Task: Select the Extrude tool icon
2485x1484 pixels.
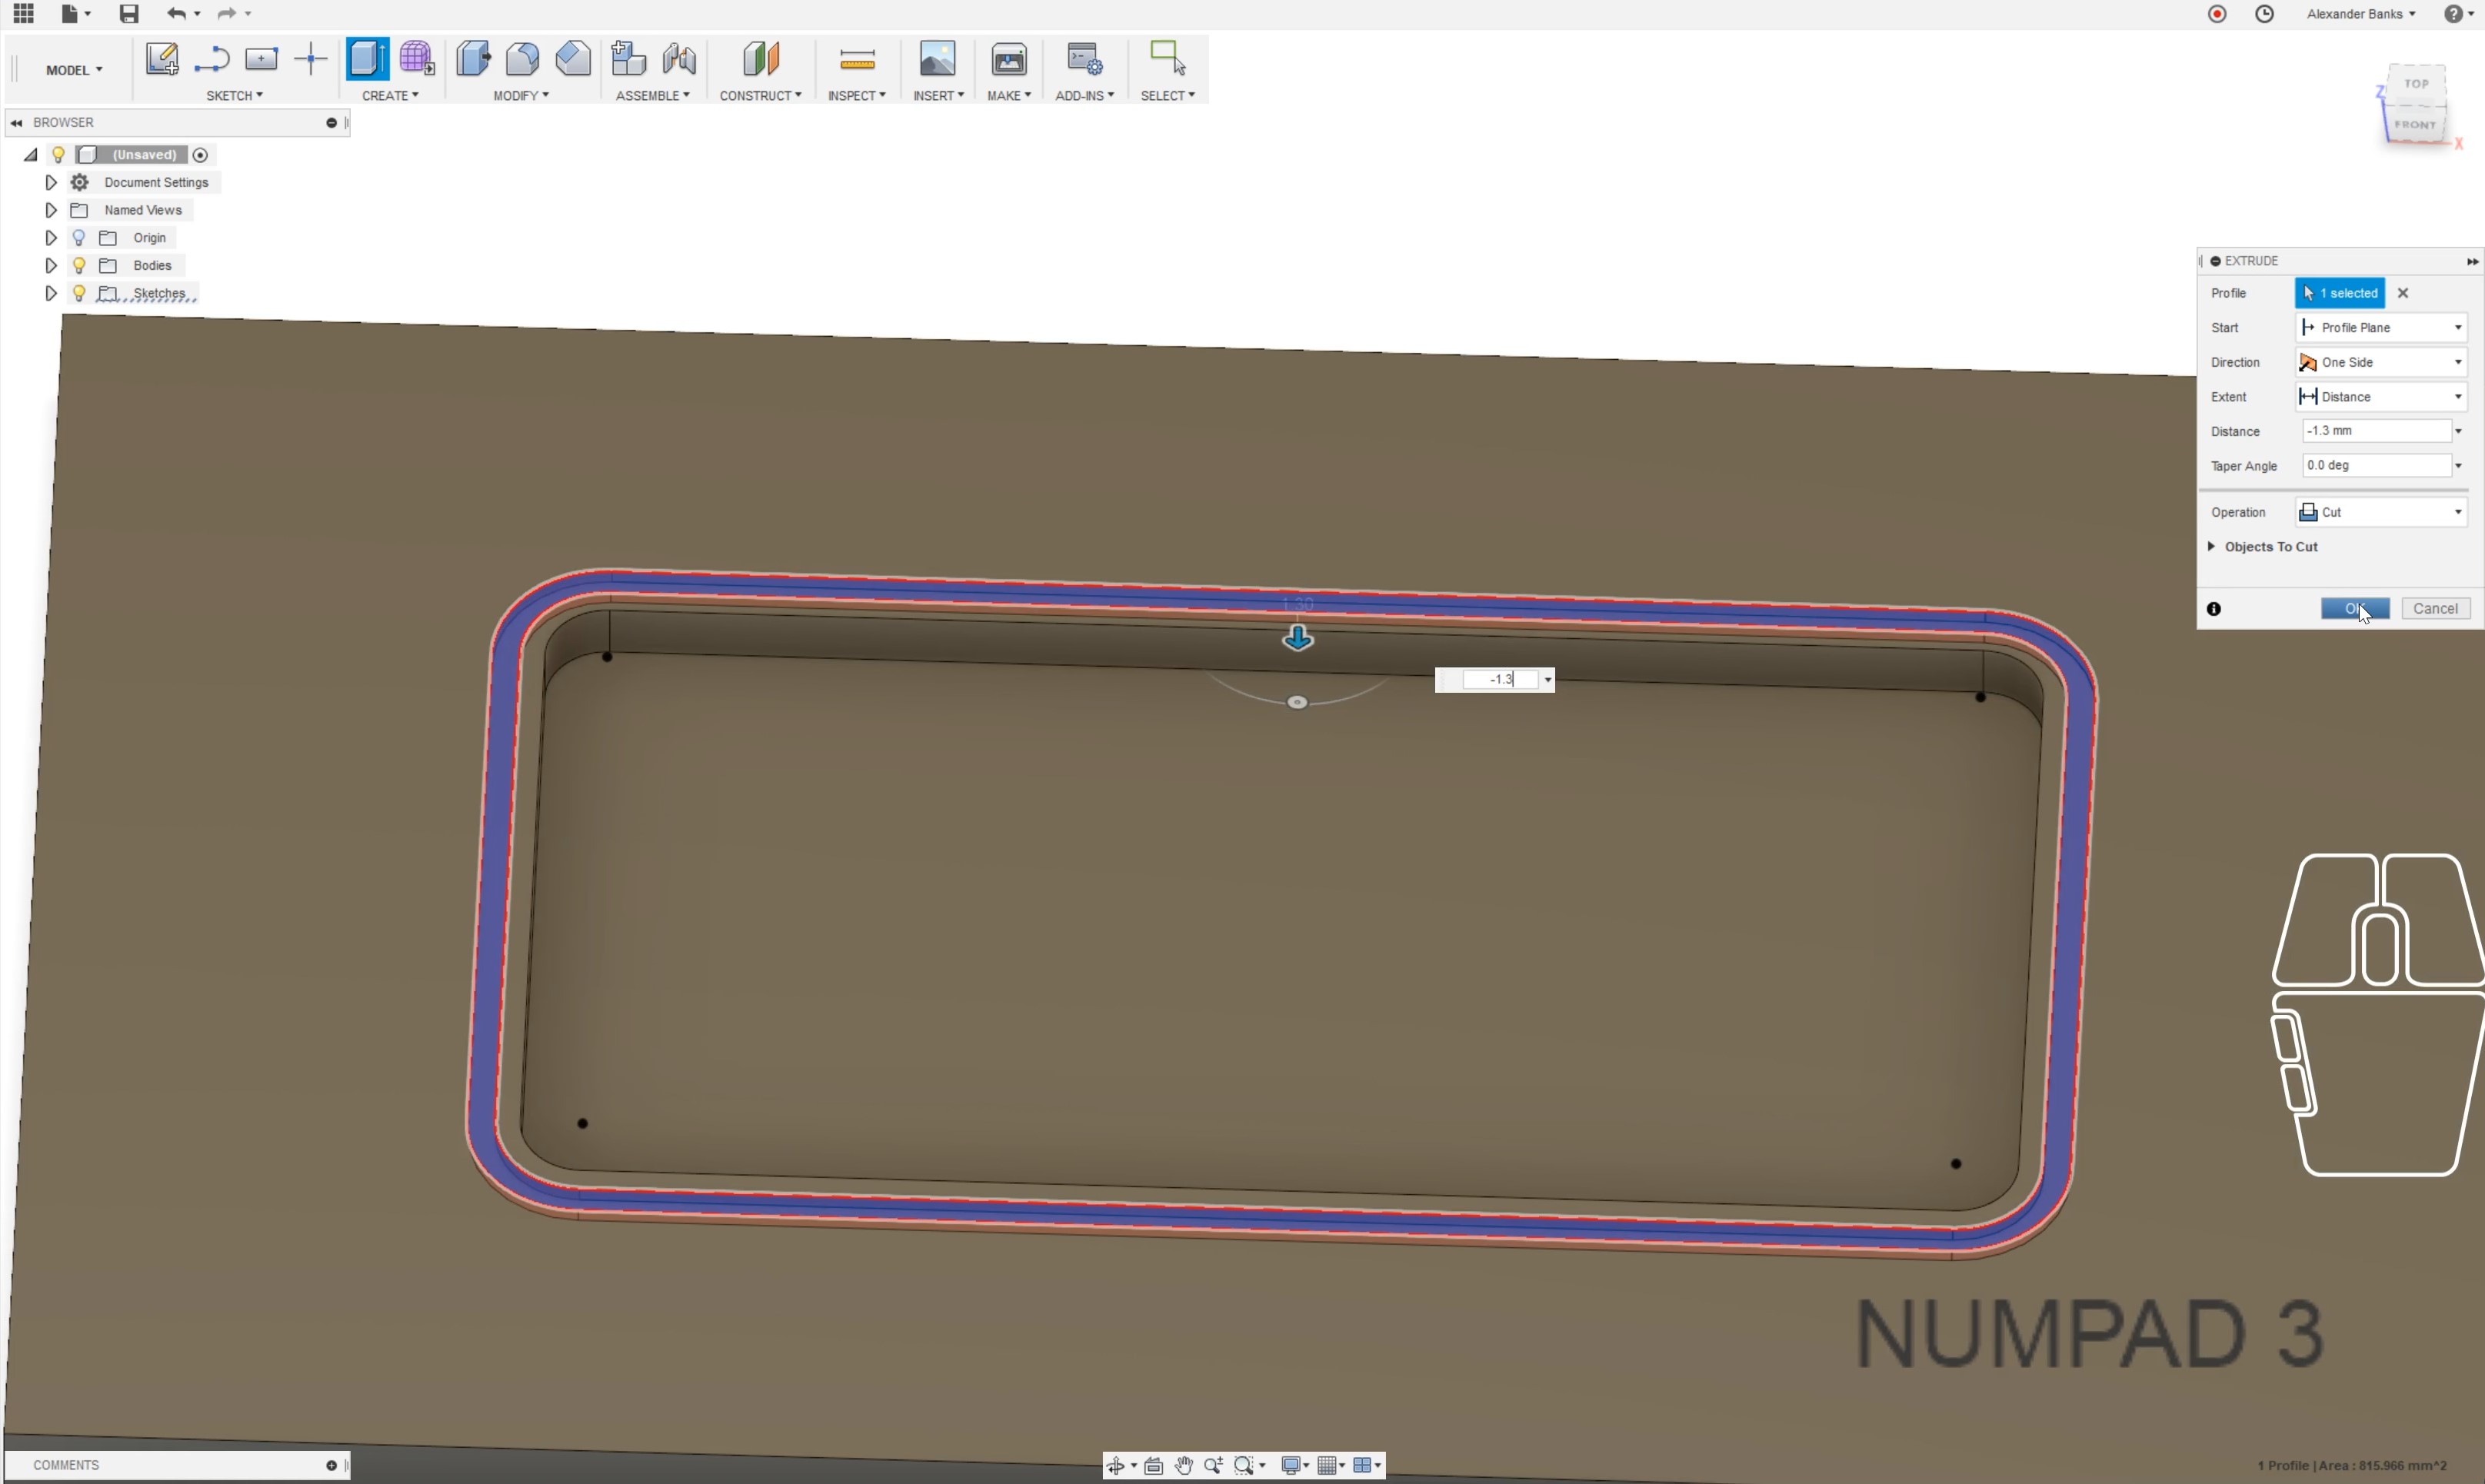Action: pos(367,59)
